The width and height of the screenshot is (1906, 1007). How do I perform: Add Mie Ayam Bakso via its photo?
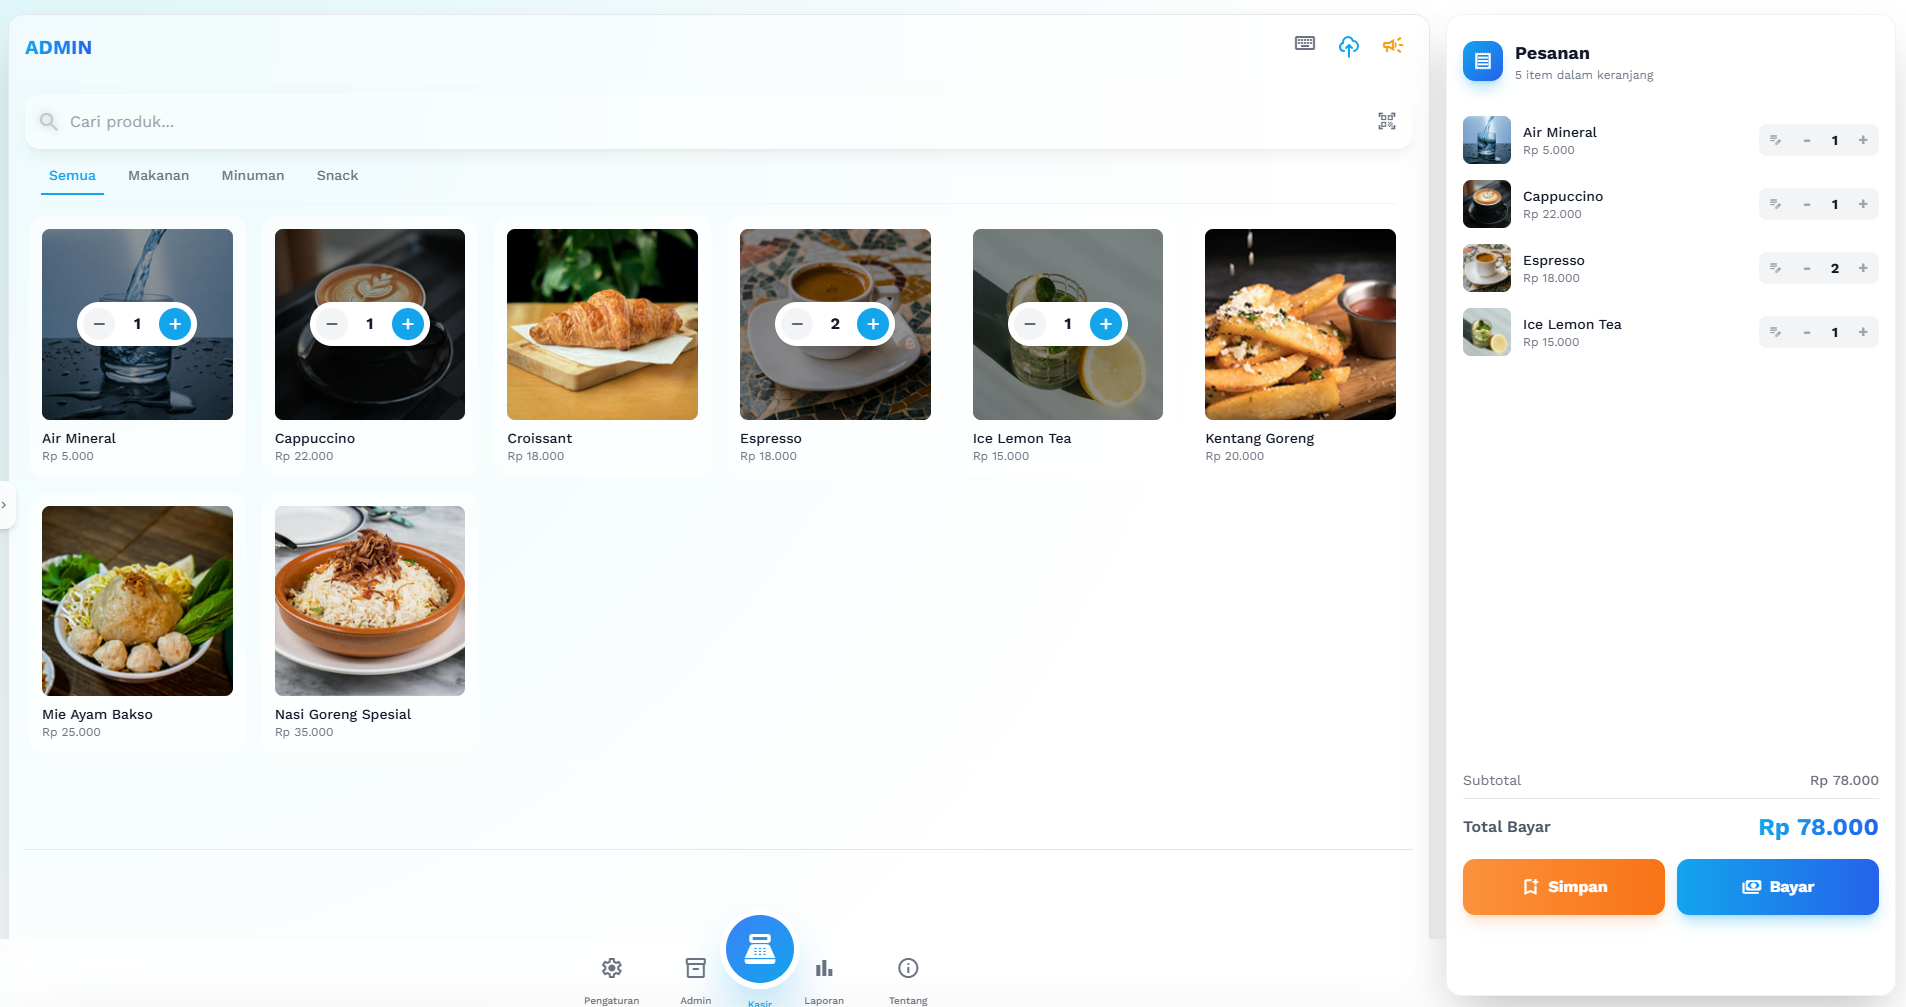pyautogui.click(x=137, y=600)
